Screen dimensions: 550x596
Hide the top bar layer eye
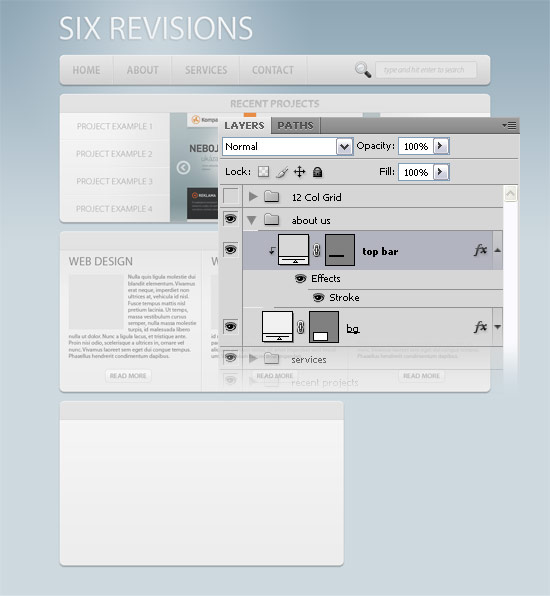pyautogui.click(x=231, y=249)
